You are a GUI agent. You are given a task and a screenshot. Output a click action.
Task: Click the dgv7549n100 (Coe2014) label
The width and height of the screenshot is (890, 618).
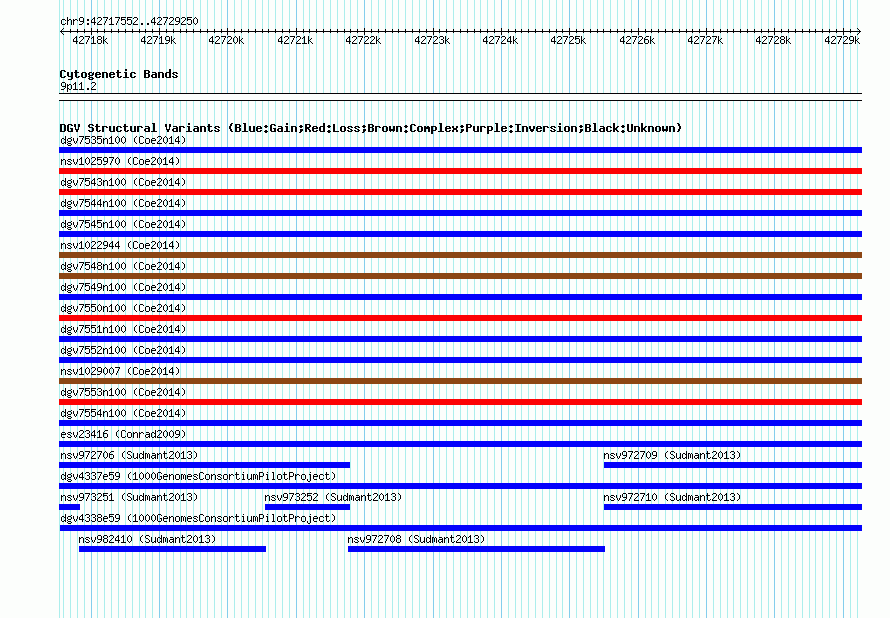[123, 287]
